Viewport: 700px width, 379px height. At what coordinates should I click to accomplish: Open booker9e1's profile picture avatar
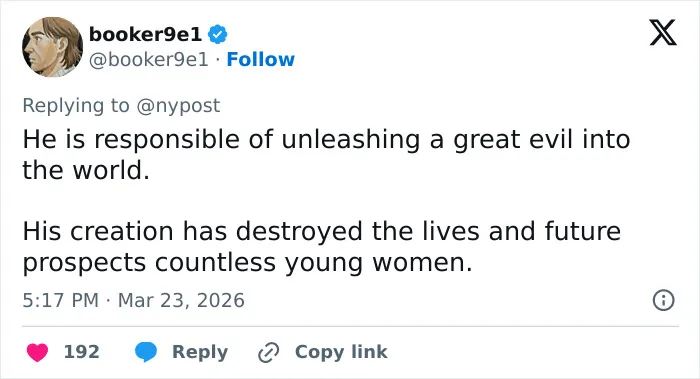[x=53, y=47]
